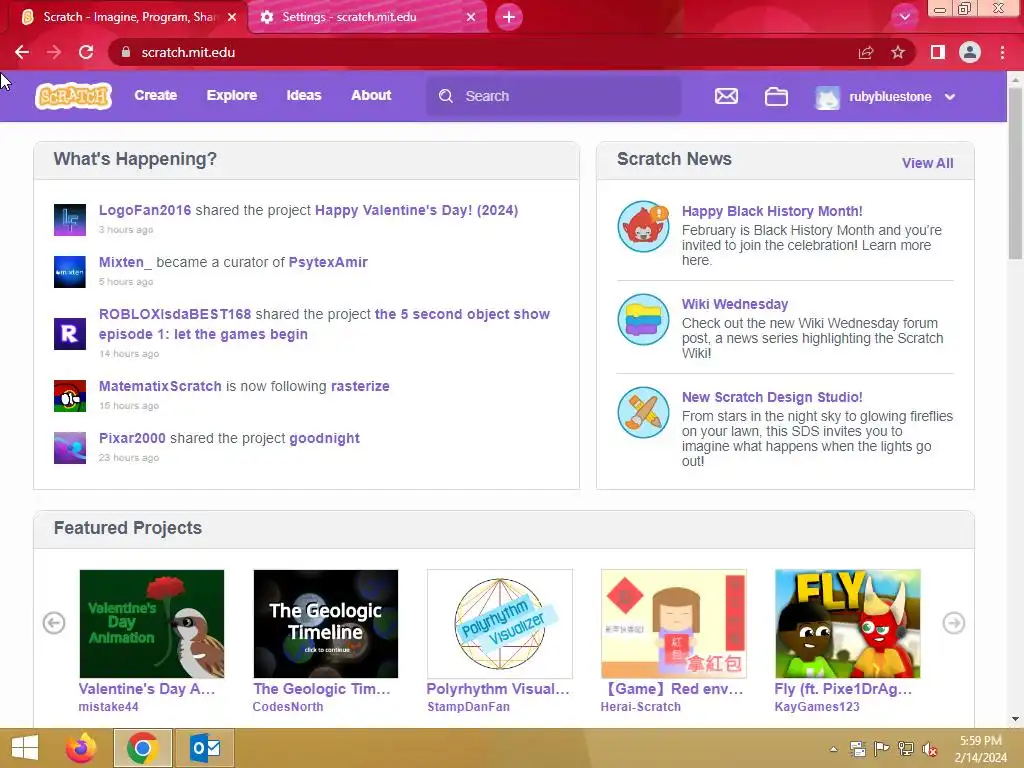This screenshot has height=768, width=1024.
Task: Toggle the browser side panel icon
Action: [938, 52]
